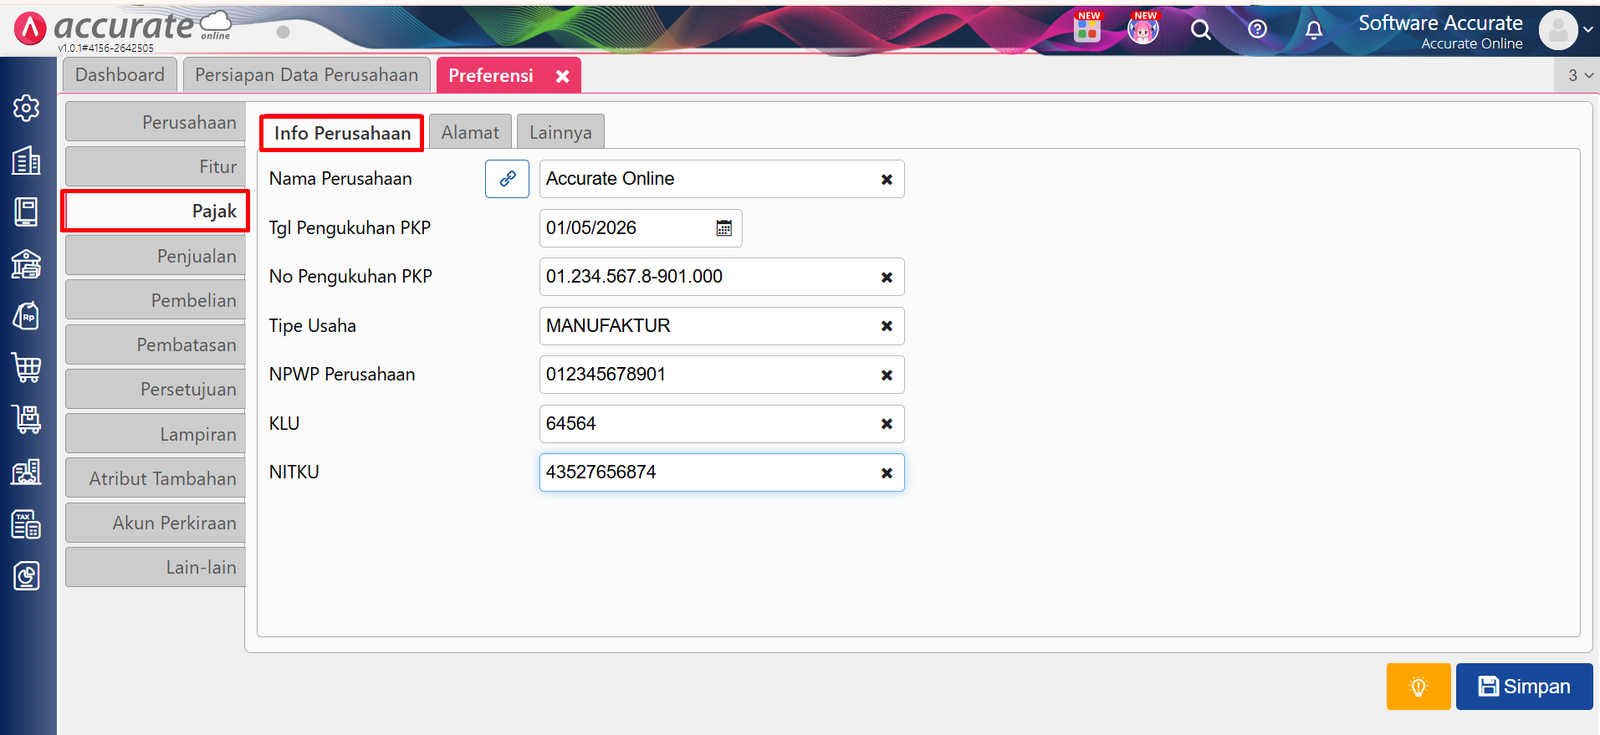Screen dimensions: 1600x735
Task: Open the notifications bell
Action: click(x=1314, y=30)
